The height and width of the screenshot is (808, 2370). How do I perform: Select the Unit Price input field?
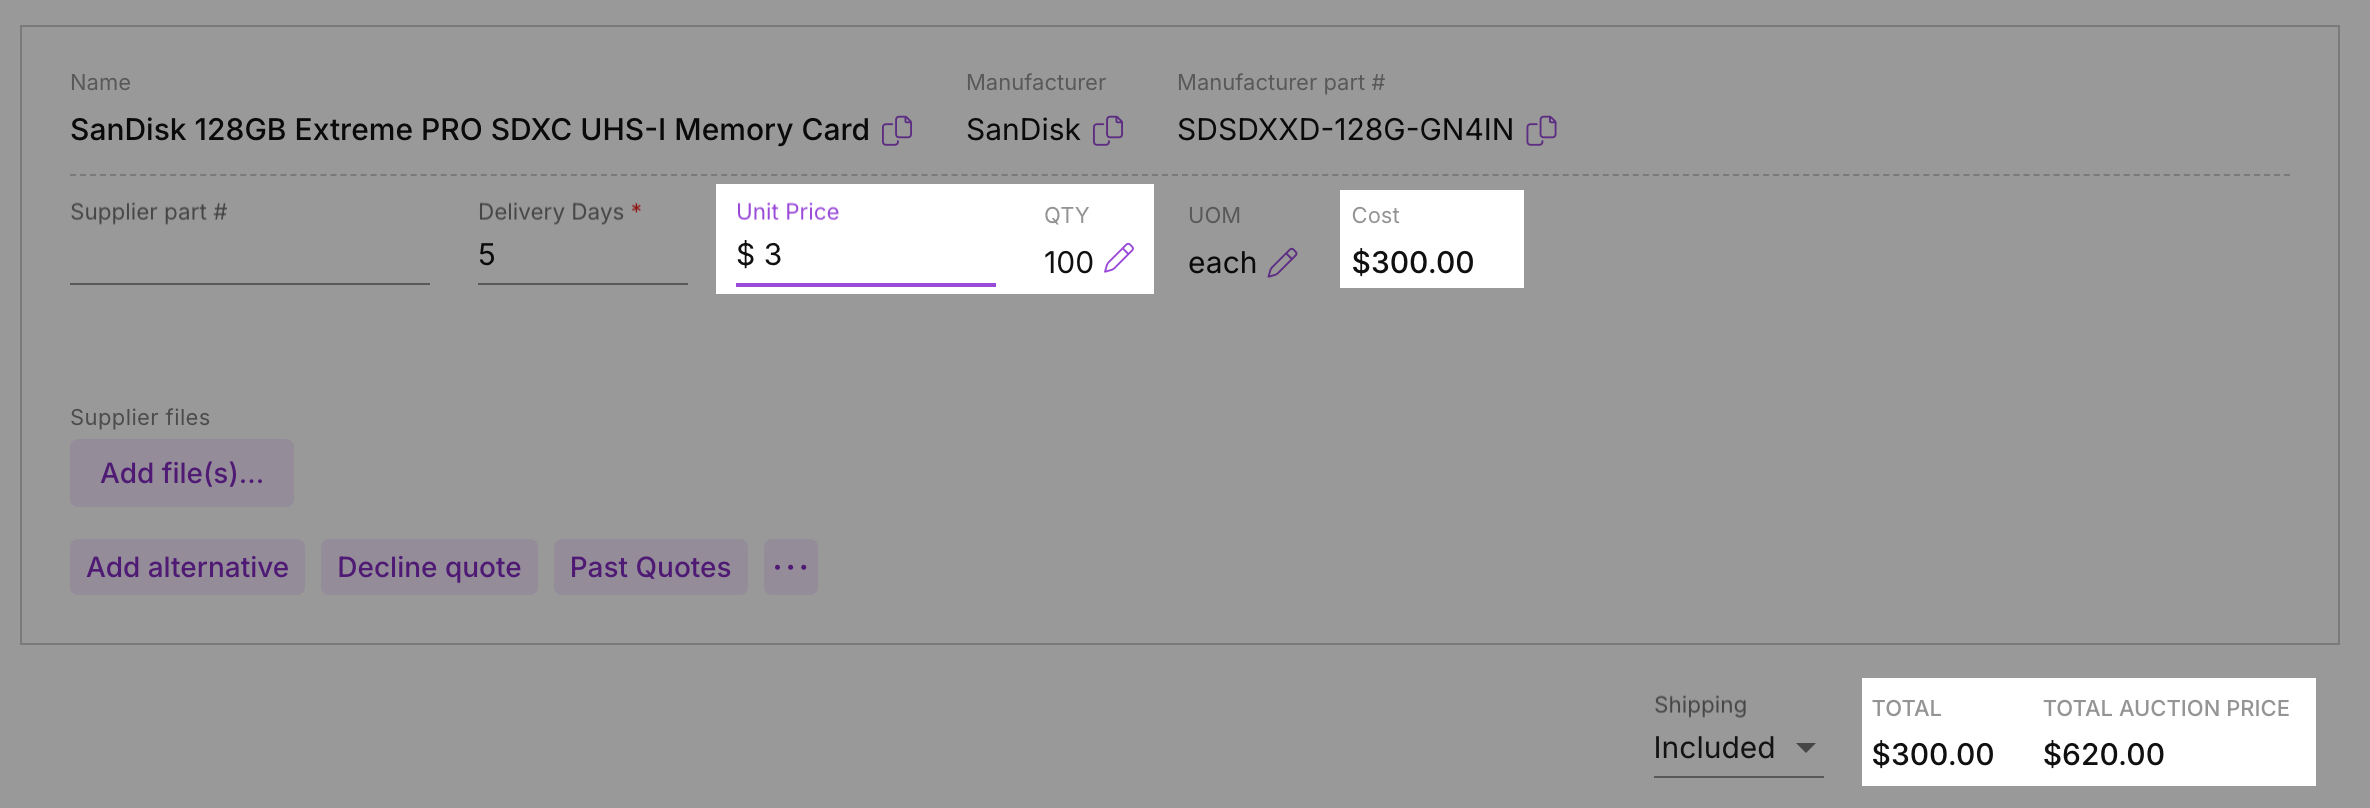(866, 255)
